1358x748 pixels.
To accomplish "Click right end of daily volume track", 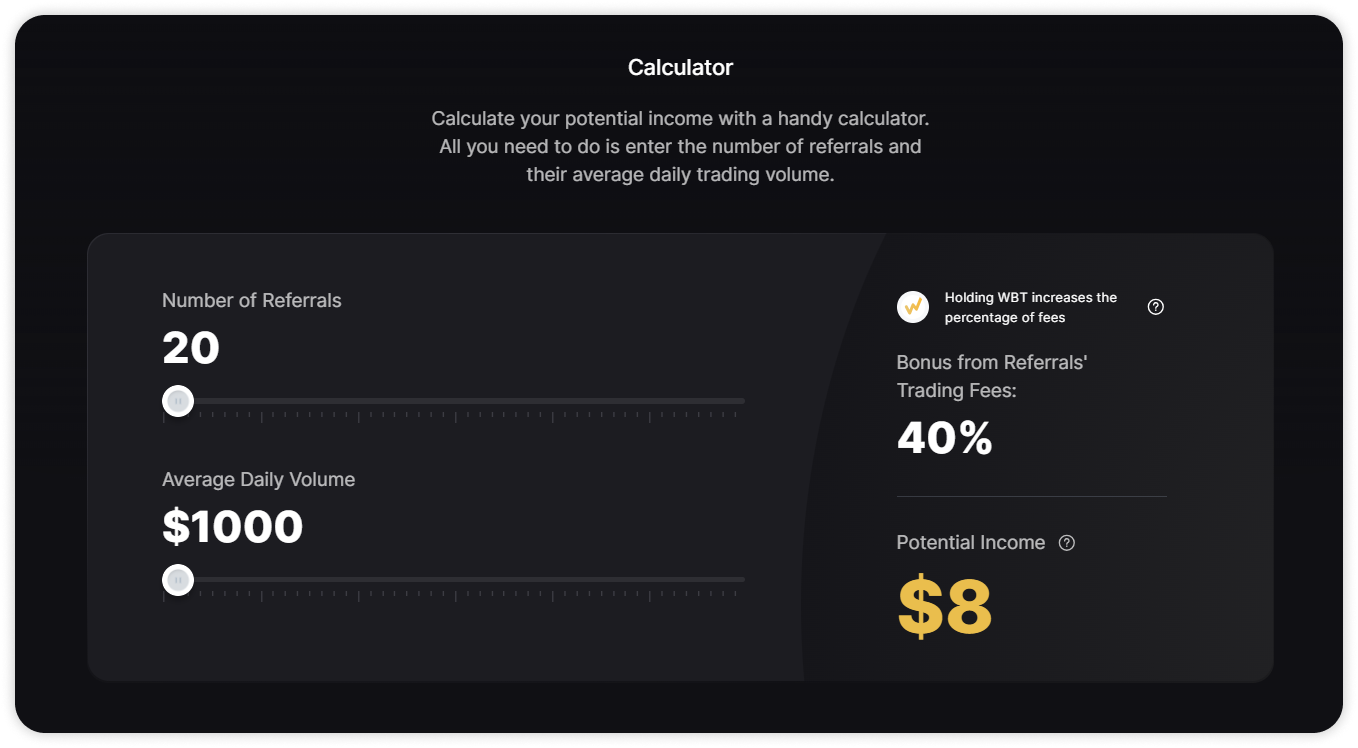I will coord(740,580).
